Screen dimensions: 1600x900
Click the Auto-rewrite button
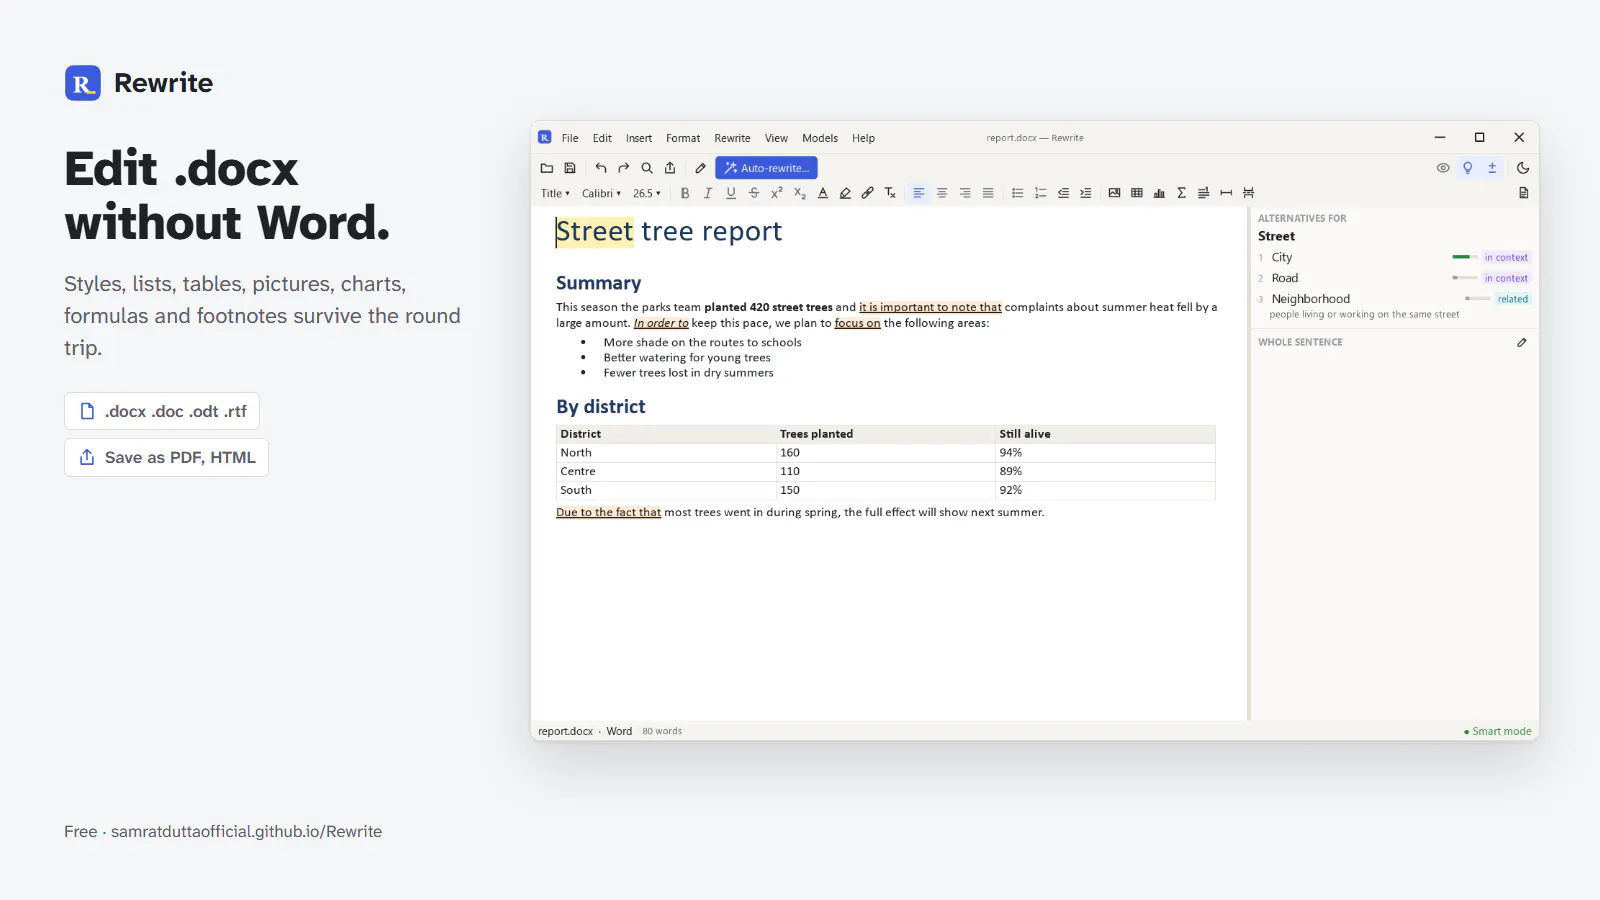(766, 168)
